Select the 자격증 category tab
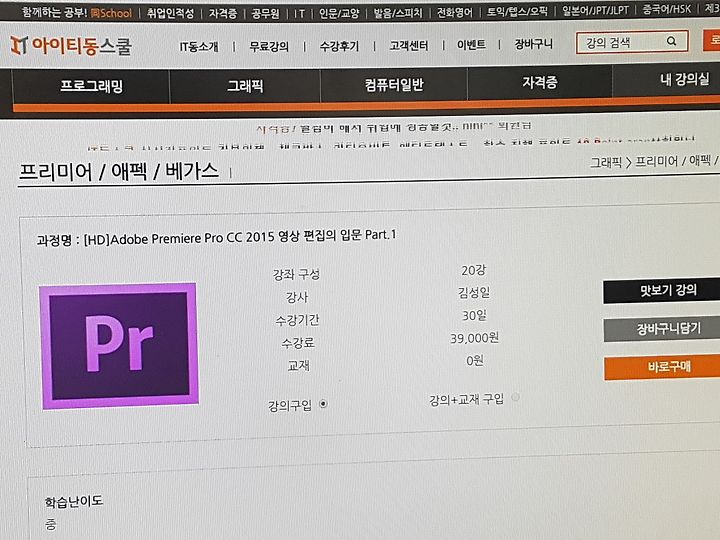 point(540,82)
